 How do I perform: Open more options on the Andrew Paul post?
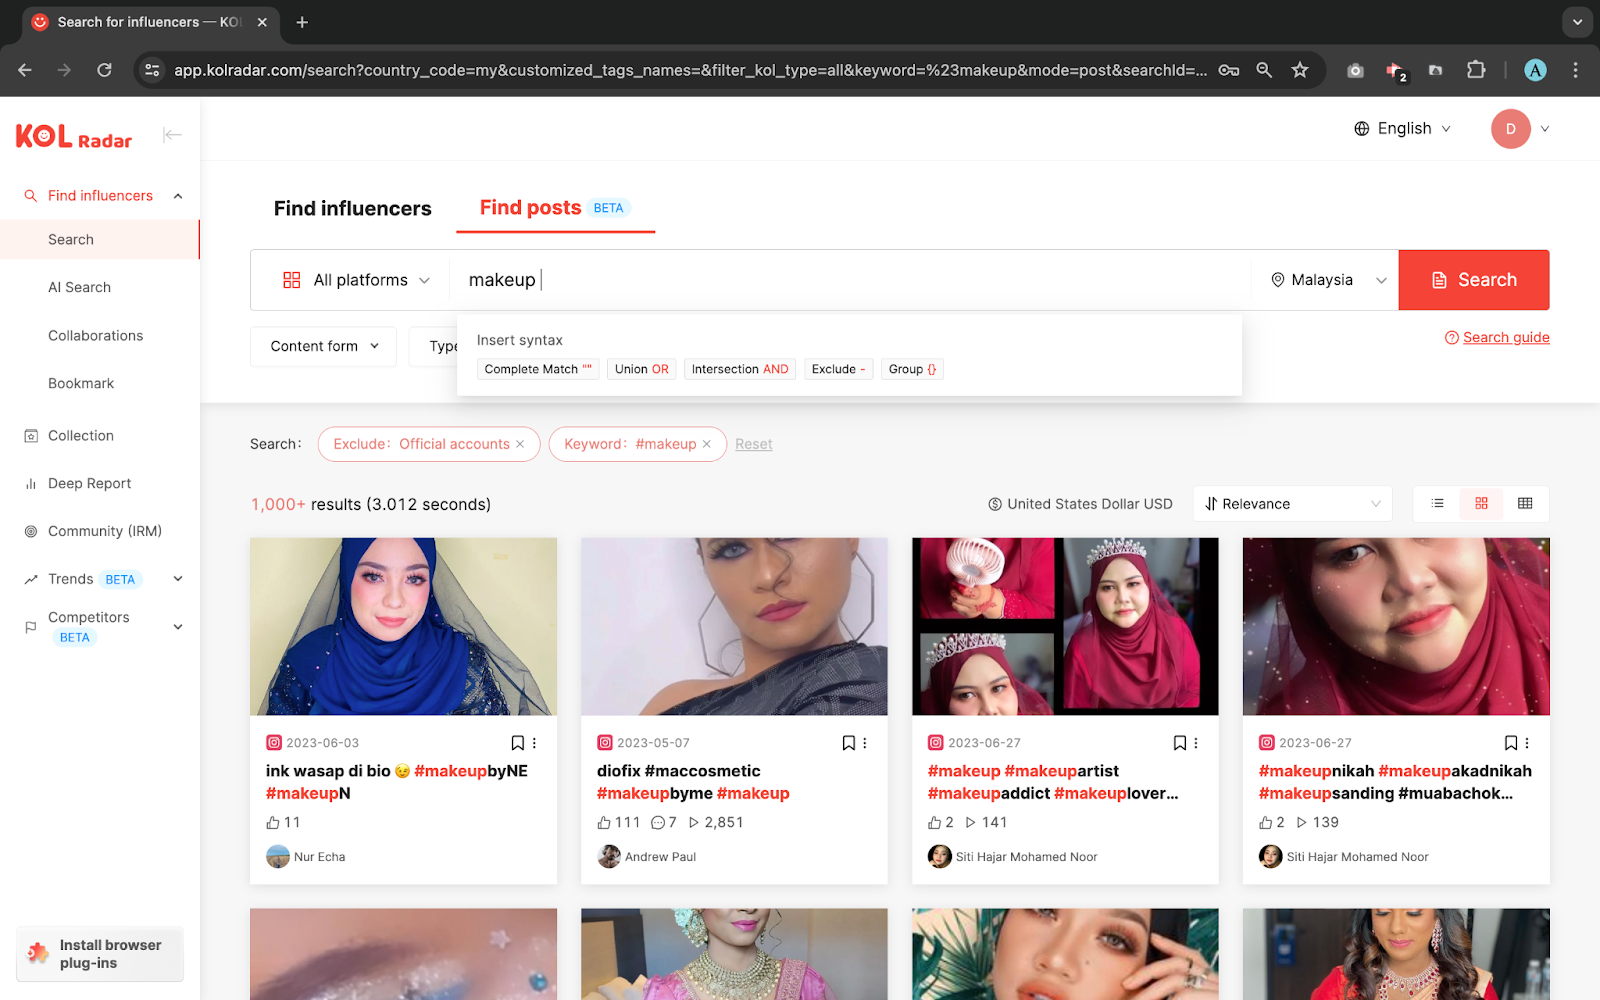[x=865, y=743]
